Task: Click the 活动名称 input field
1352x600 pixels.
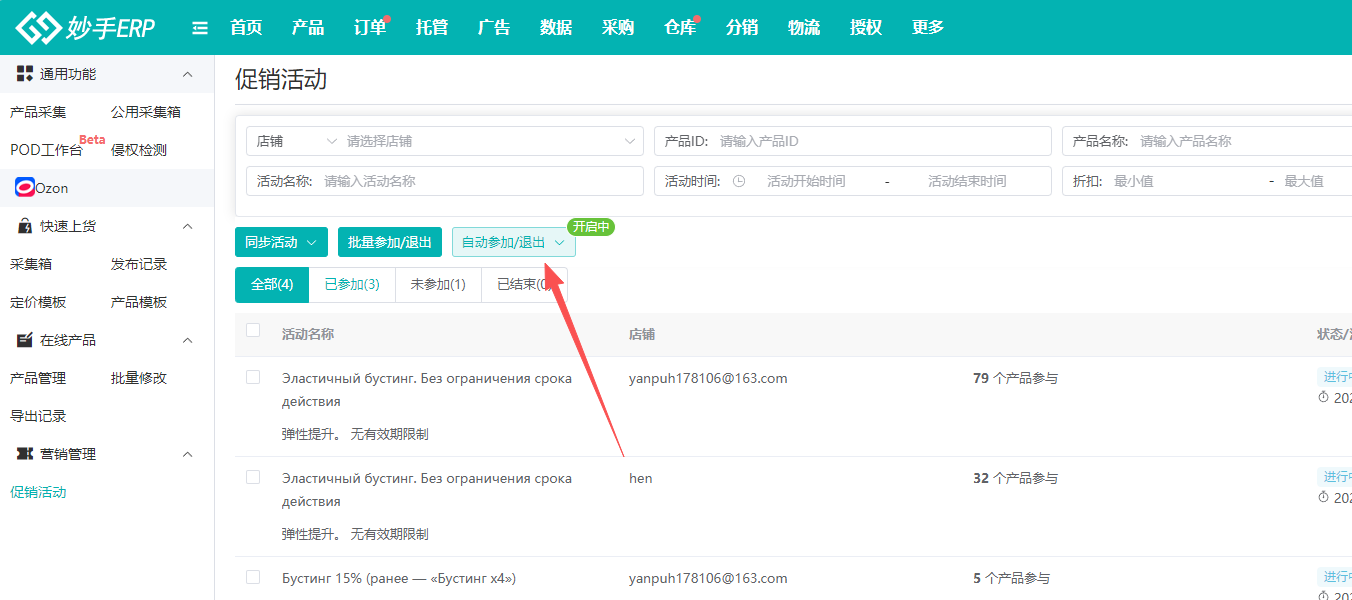Action: point(445,181)
